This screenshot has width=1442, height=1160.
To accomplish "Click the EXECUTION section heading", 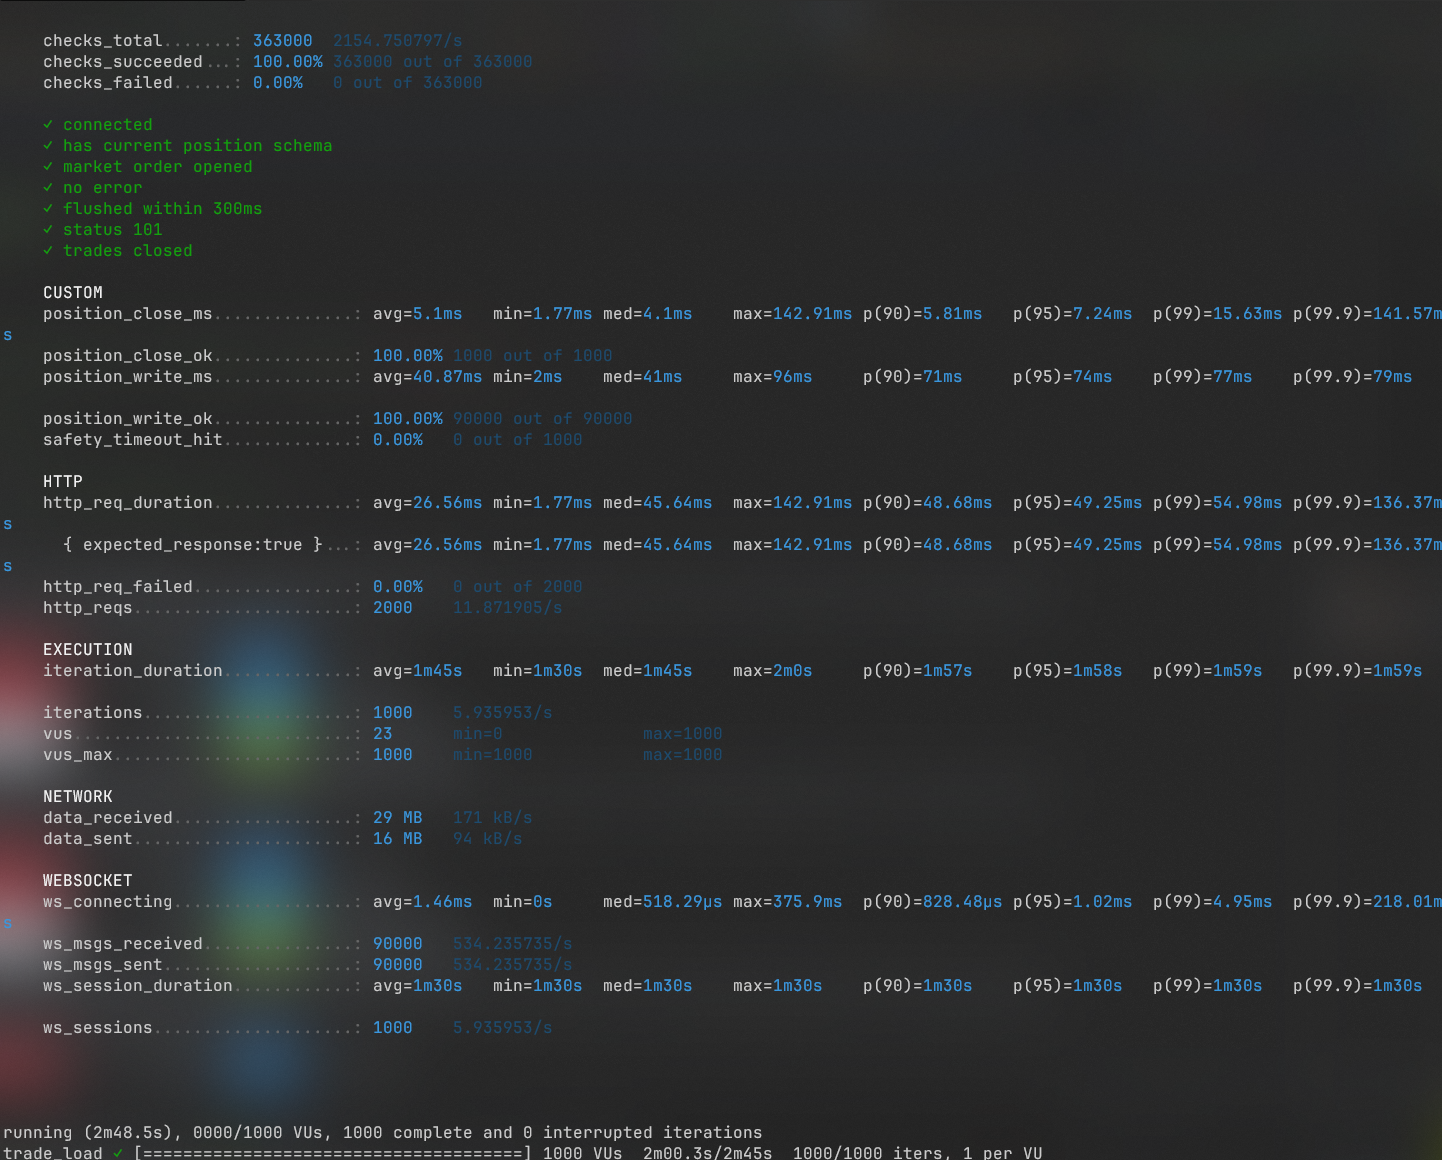I will coord(88,650).
